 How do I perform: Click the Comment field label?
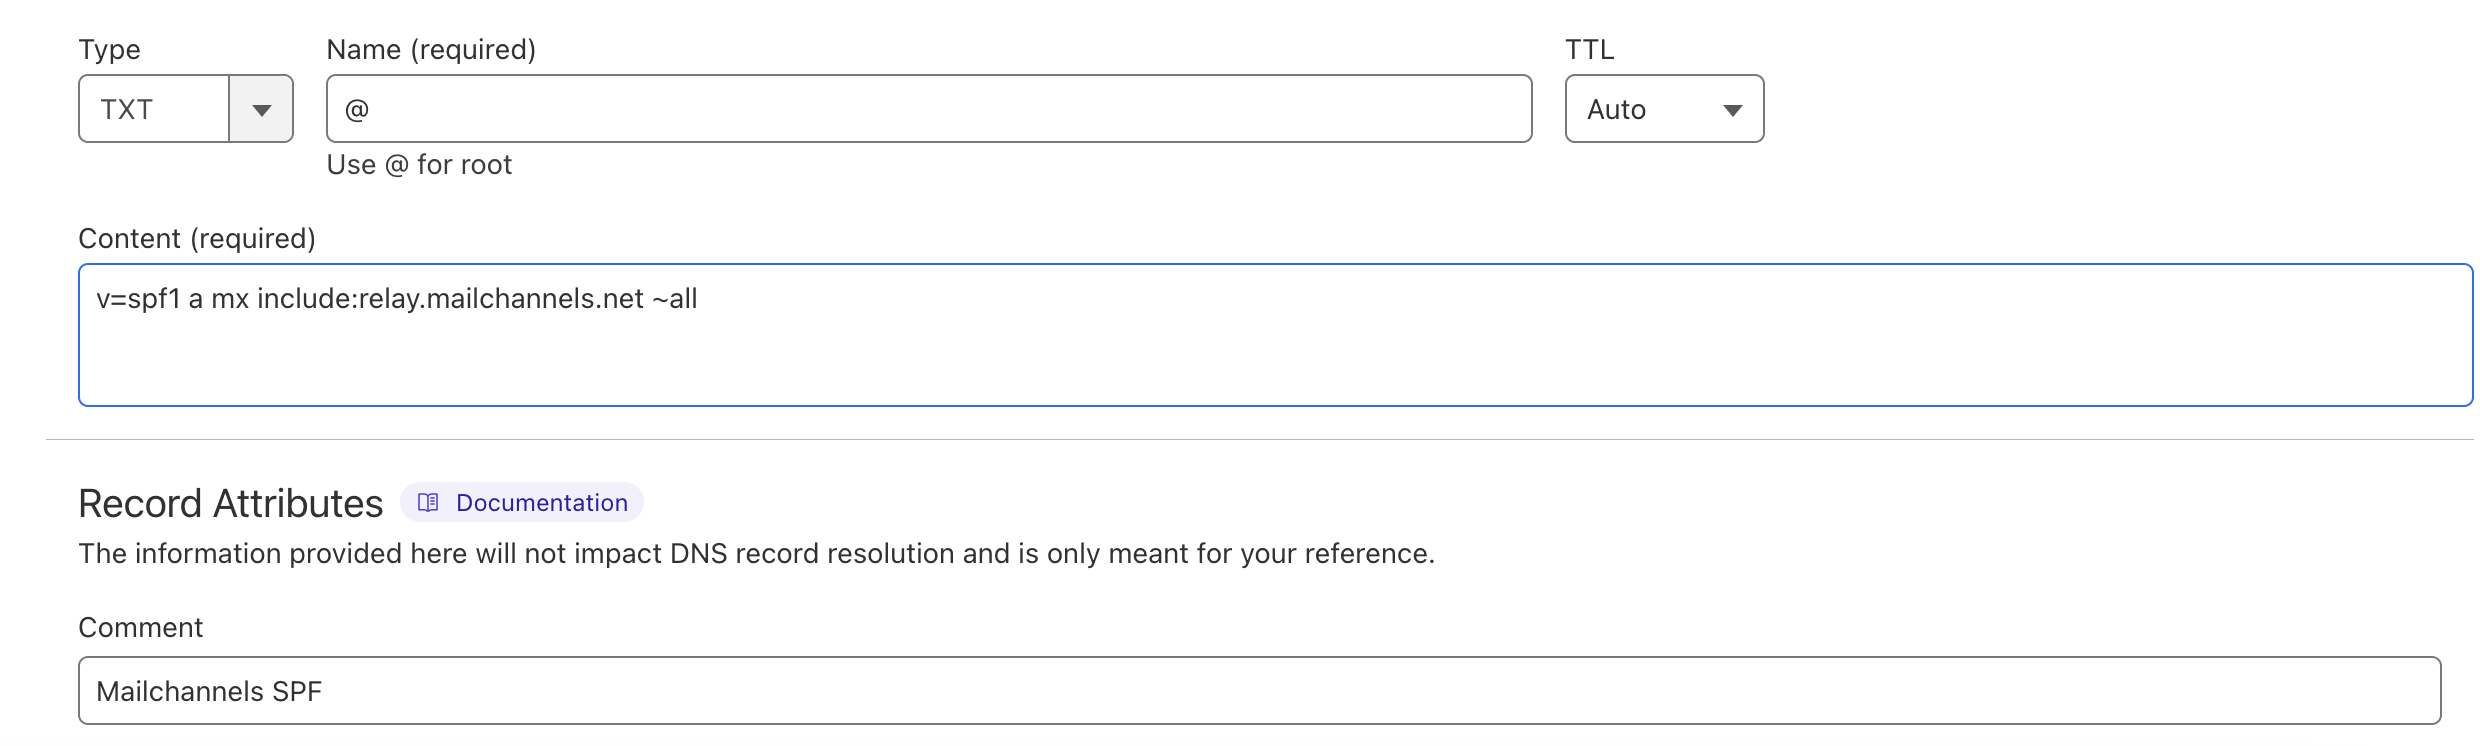coord(141,627)
